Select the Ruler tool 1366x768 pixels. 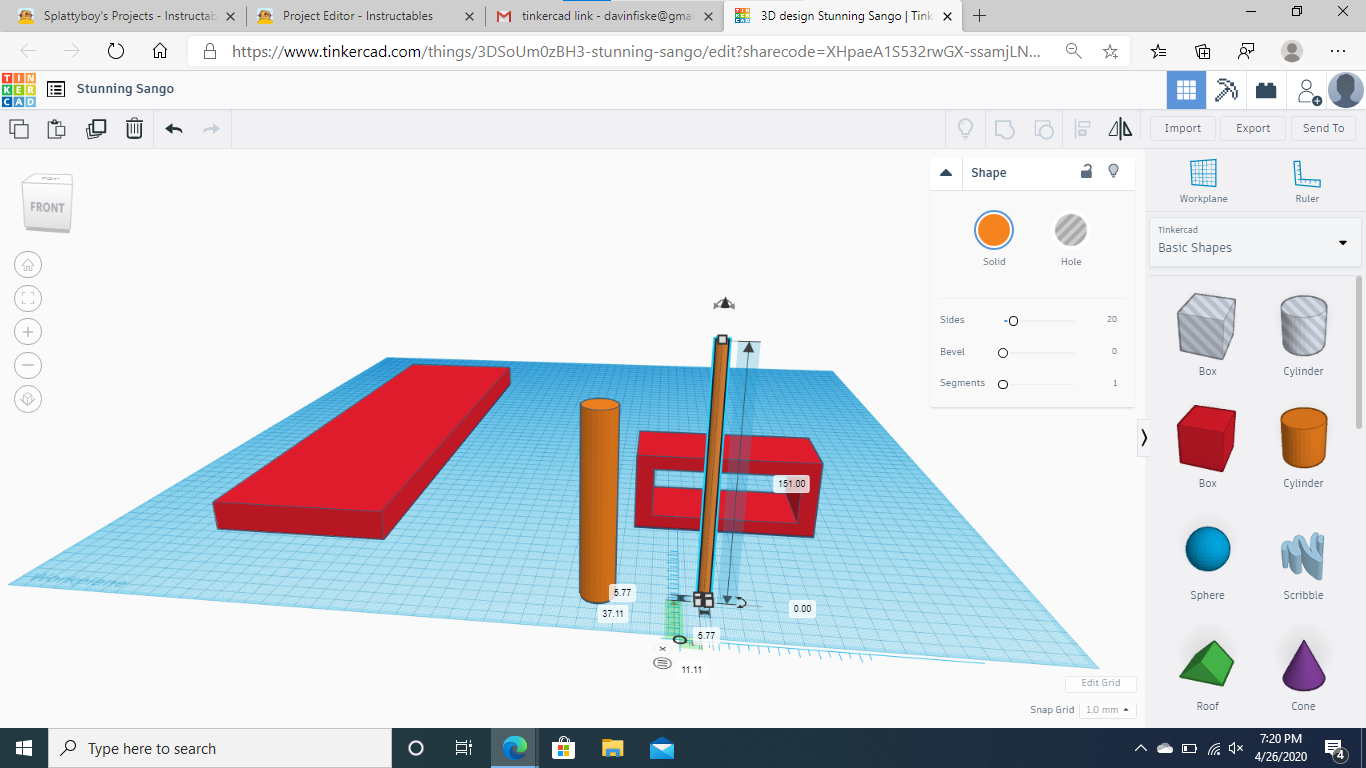click(x=1305, y=180)
